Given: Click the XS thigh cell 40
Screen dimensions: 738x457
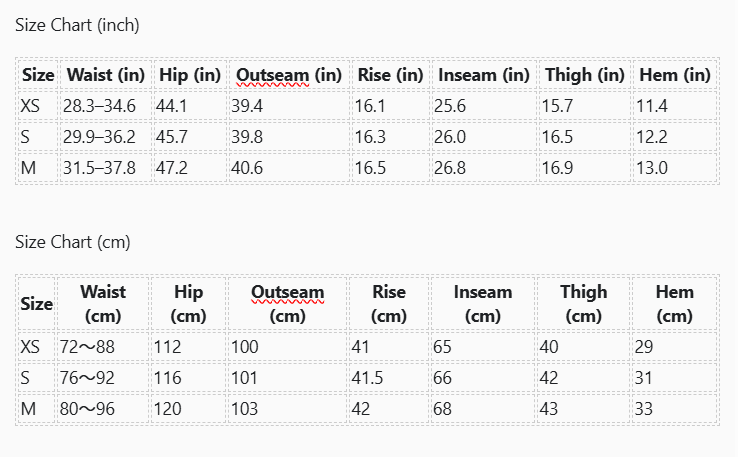Looking at the screenshot, I should coord(583,347).
